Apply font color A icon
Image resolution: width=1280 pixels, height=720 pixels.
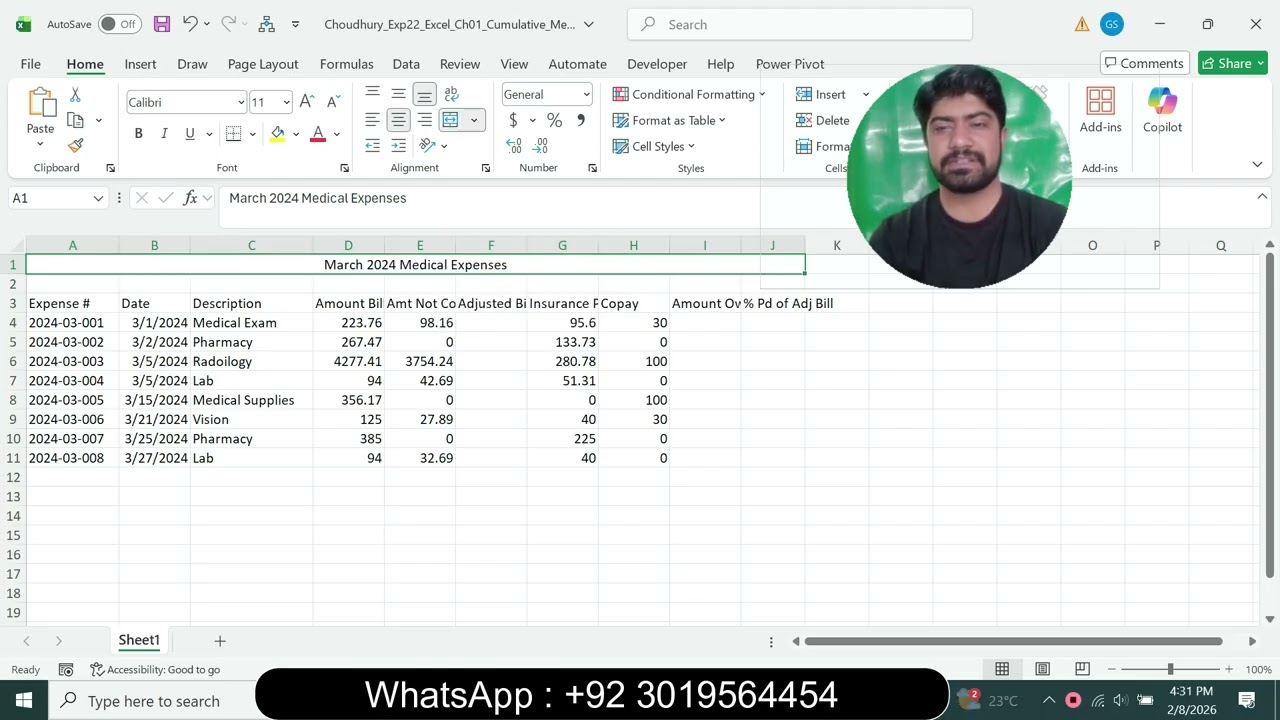tap(318, 134)
